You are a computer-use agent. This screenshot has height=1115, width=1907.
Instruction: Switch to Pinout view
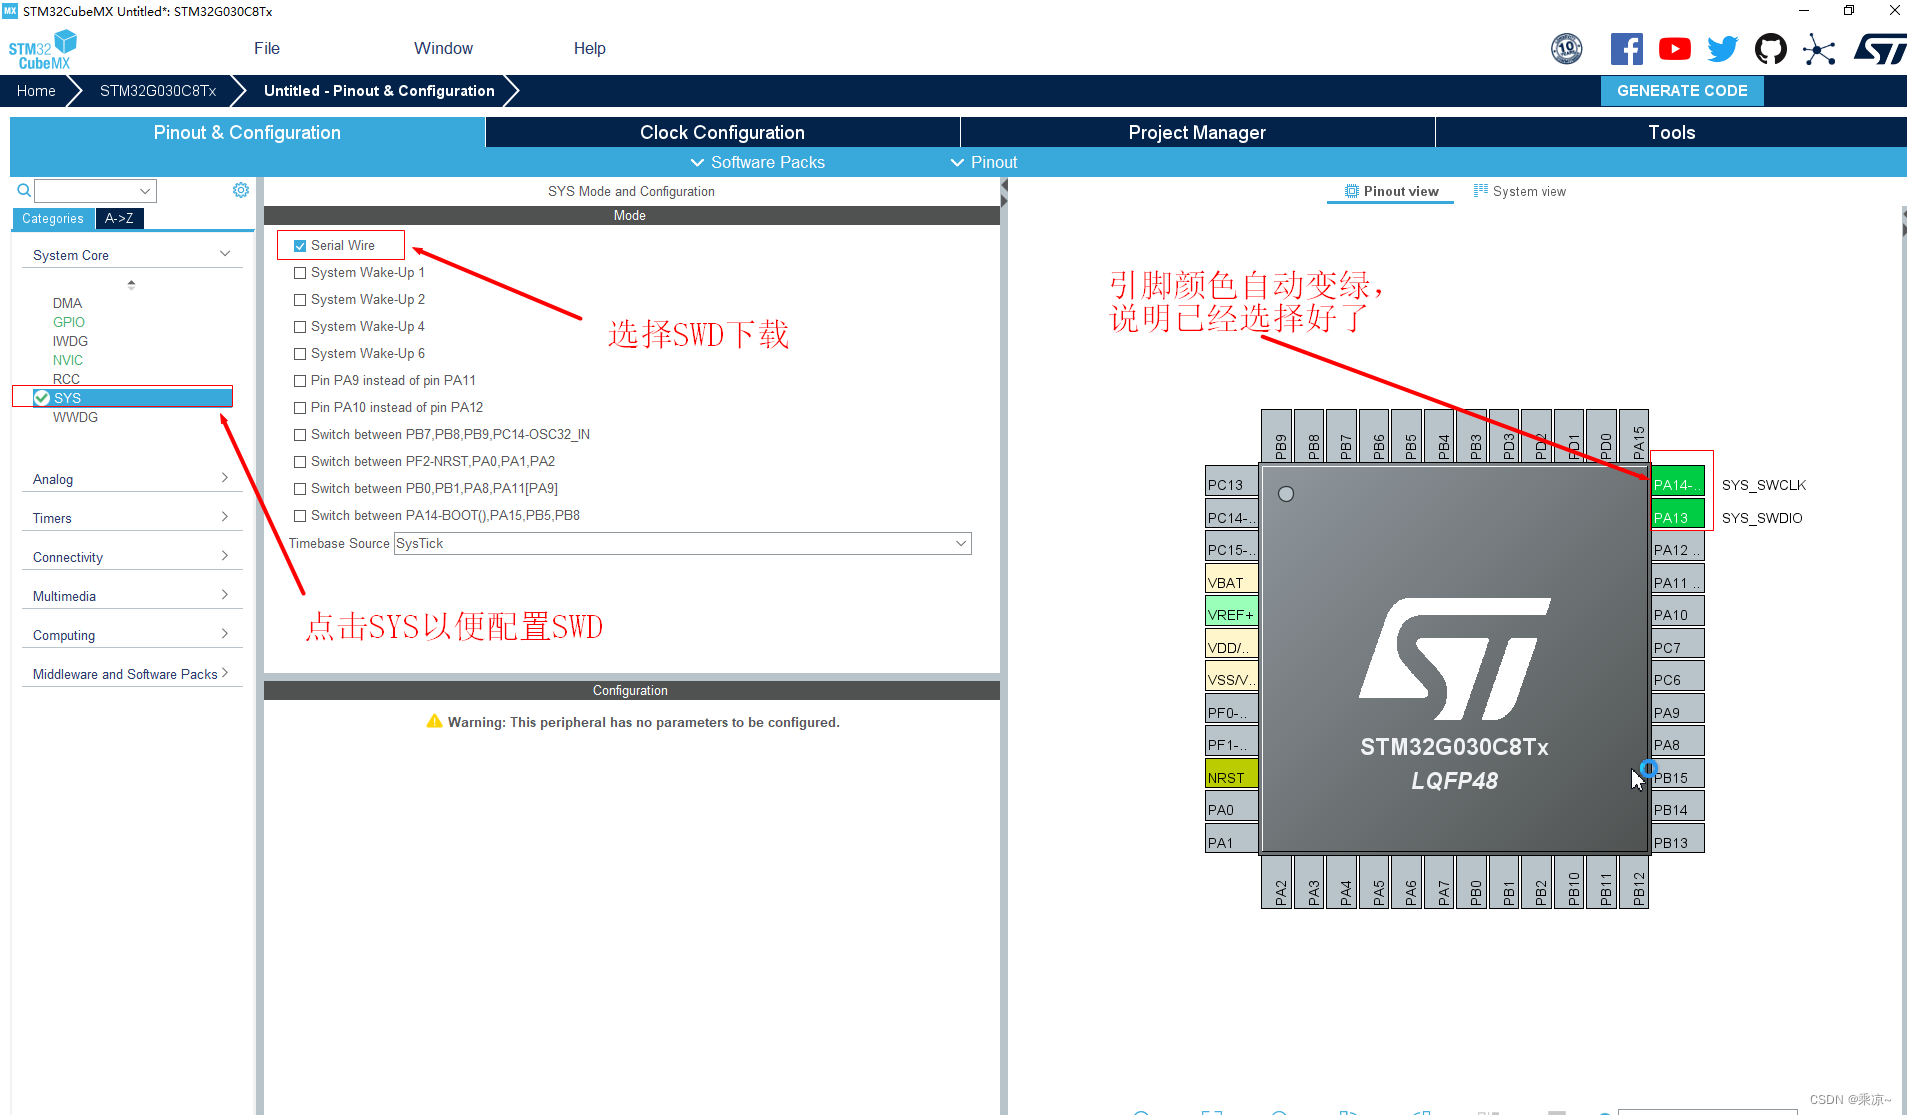pos(1391,191)
